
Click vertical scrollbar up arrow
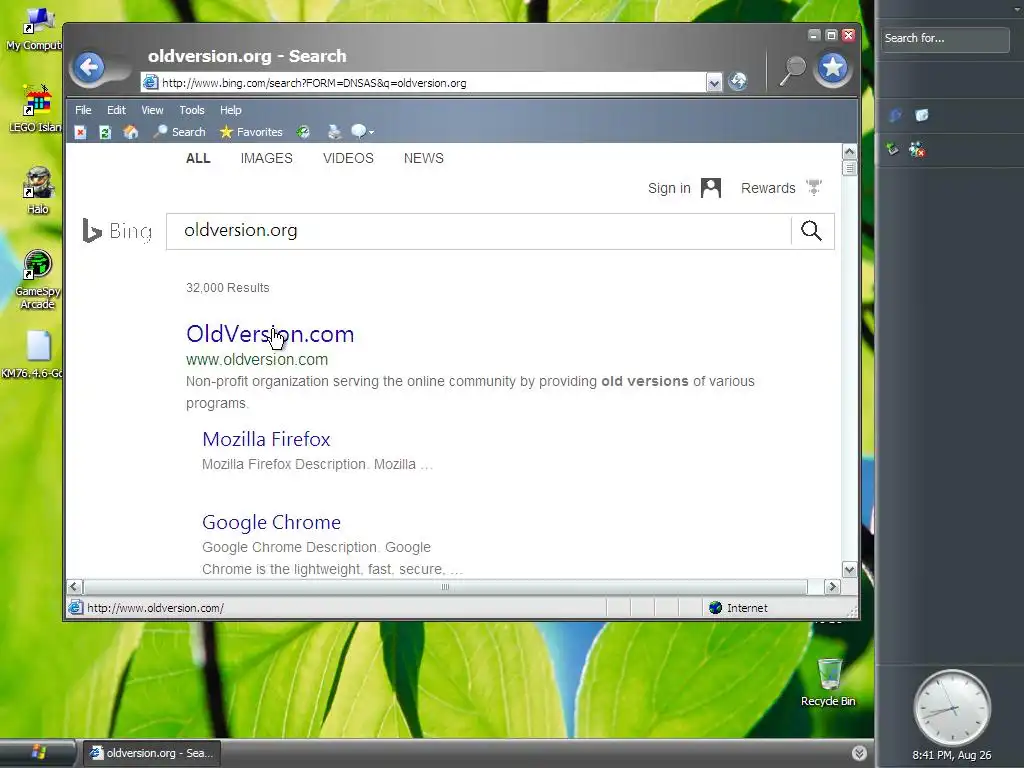coord(849,152)
